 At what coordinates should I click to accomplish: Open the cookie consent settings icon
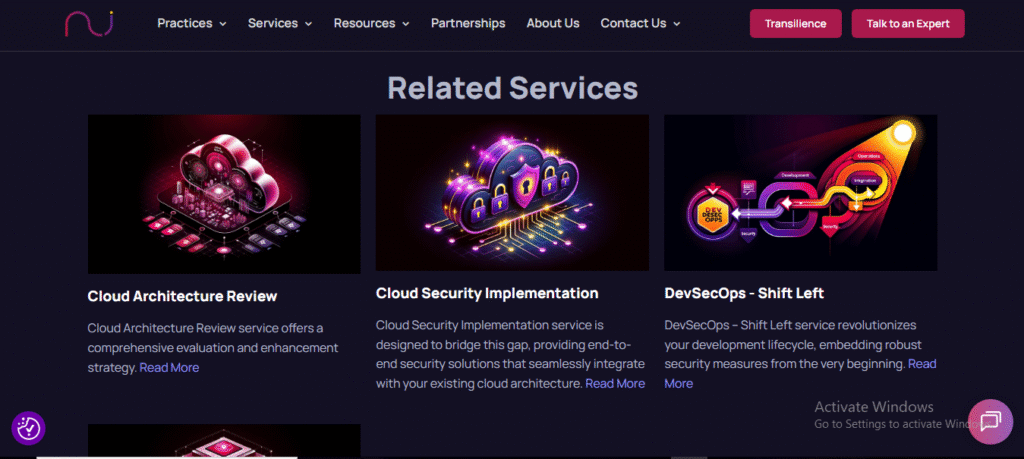28,428
